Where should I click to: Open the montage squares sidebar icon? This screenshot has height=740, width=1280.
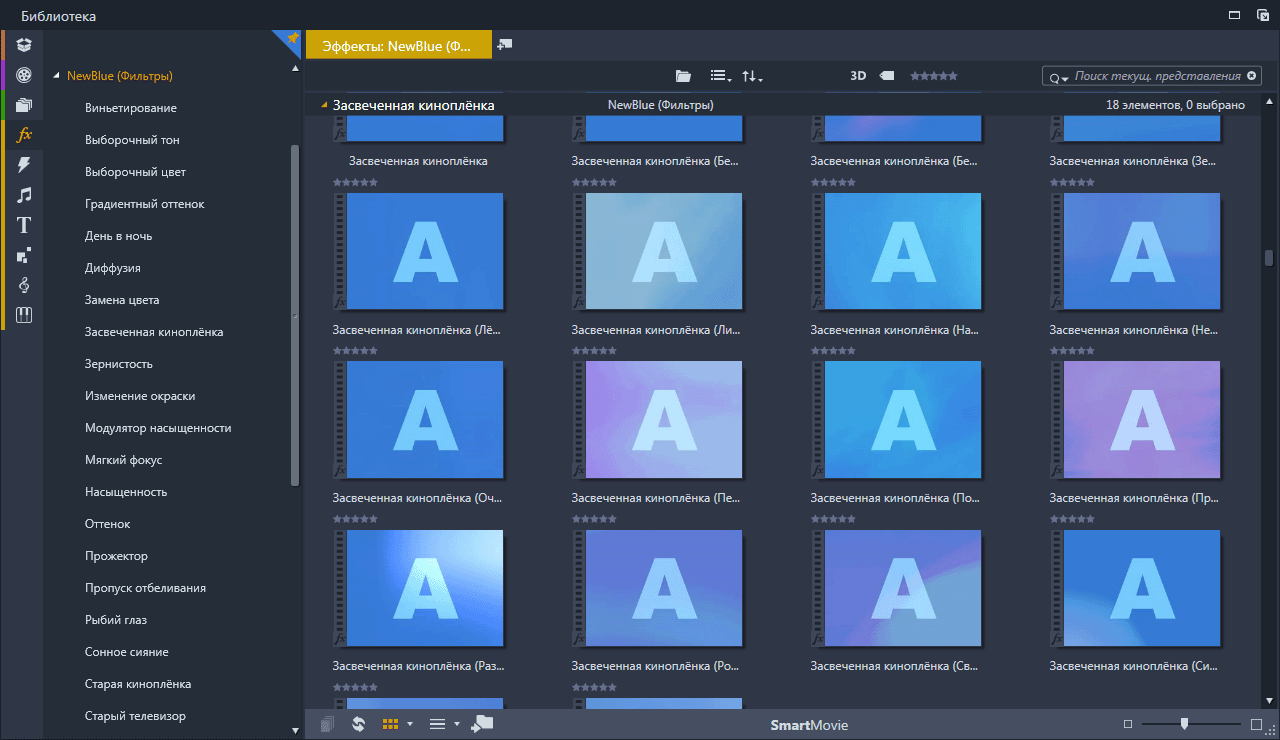24,255
